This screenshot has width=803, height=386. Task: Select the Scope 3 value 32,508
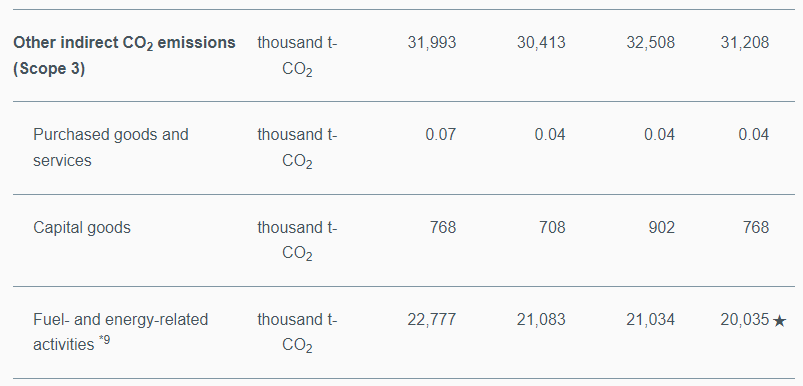(x=650, y=42)
